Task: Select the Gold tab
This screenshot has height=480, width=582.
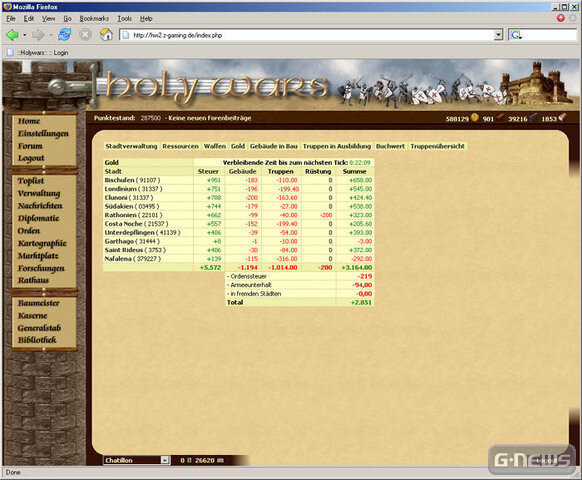Action: coord(238,146)
